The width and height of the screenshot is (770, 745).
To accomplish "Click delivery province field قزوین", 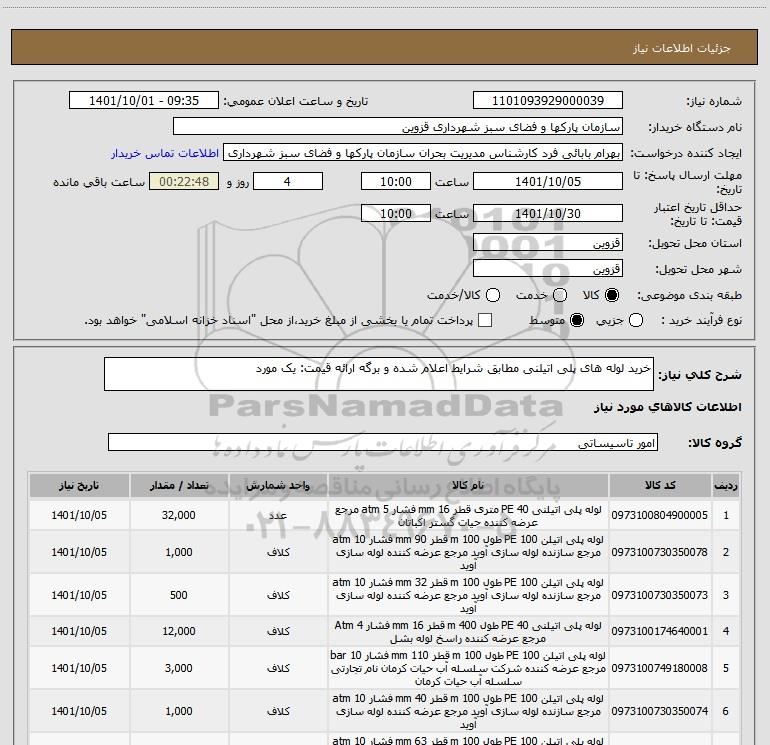I will pyautogui.click(x=548, y=243).
